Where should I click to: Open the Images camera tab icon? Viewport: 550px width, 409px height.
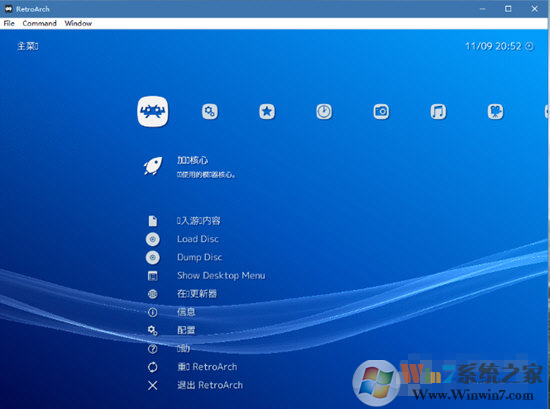pyautogui.click(x=381, y=112)
